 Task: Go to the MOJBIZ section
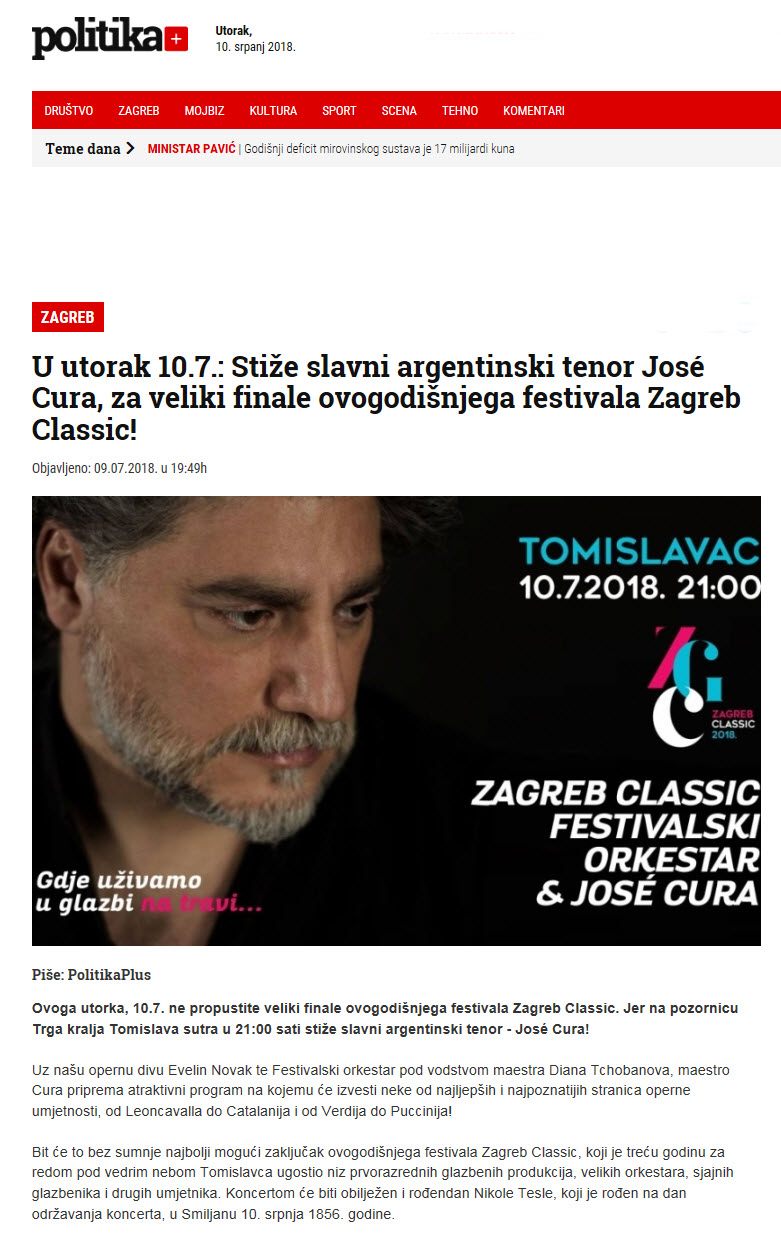204,111
